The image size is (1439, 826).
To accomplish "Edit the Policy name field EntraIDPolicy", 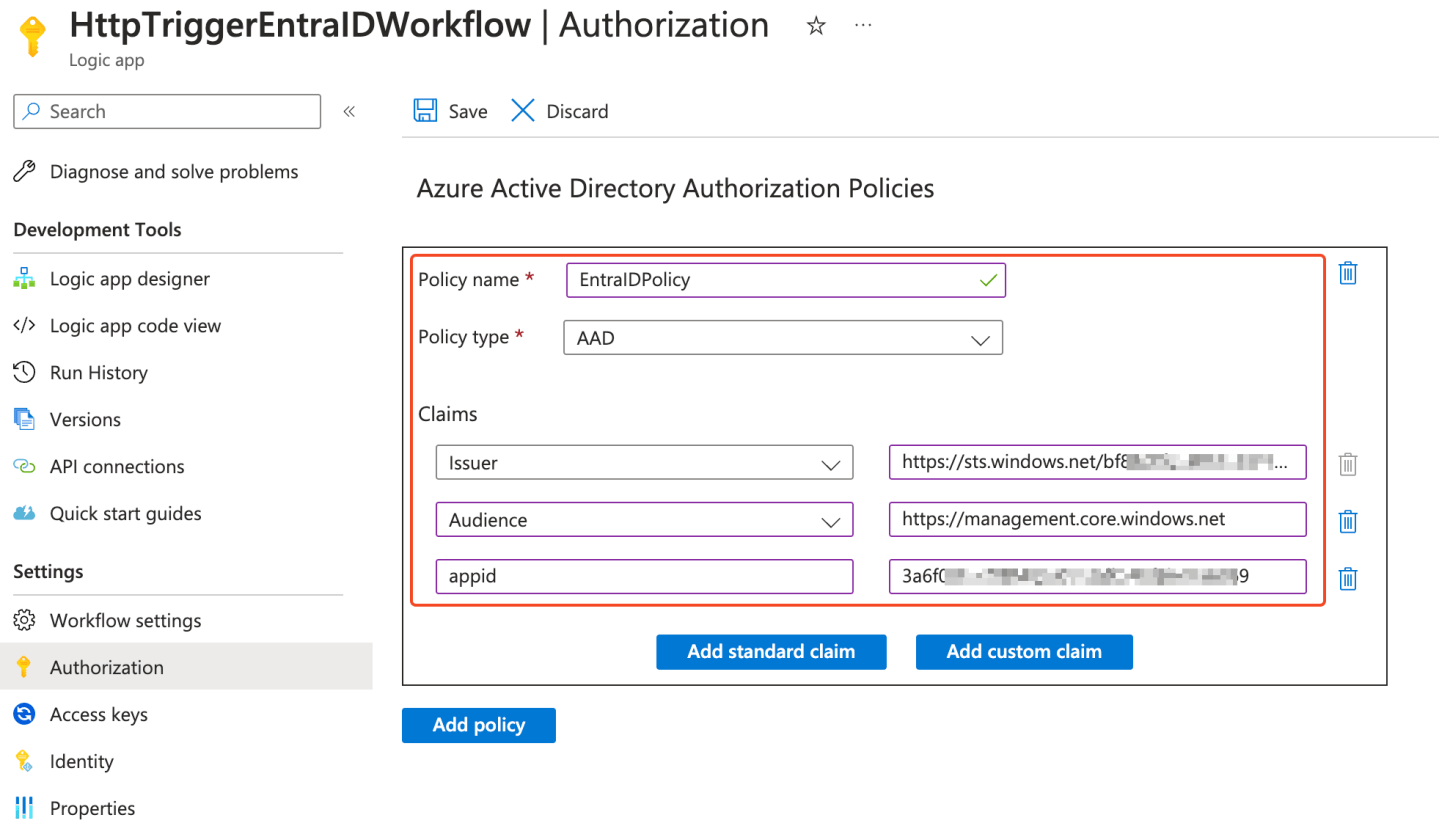I will coord(786,280).
